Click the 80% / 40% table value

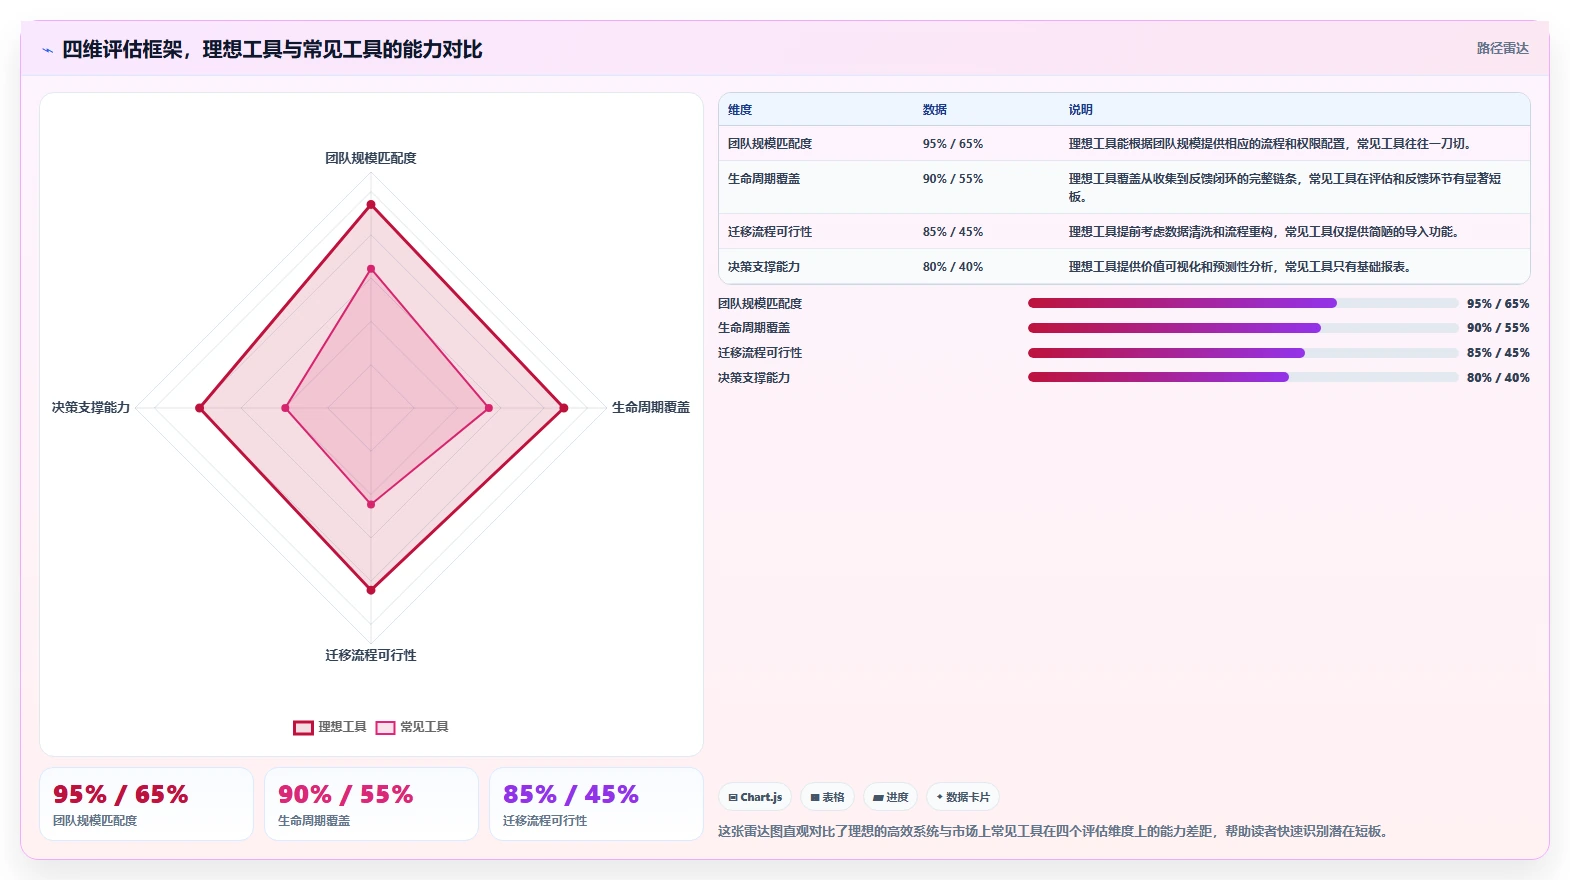click(x=953, y=267)
